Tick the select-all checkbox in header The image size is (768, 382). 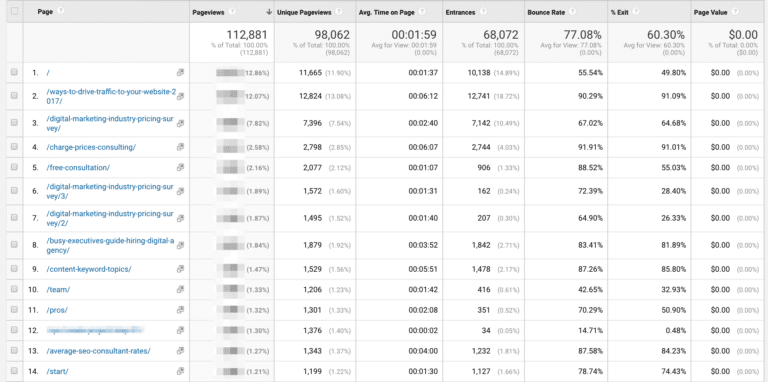14,11
